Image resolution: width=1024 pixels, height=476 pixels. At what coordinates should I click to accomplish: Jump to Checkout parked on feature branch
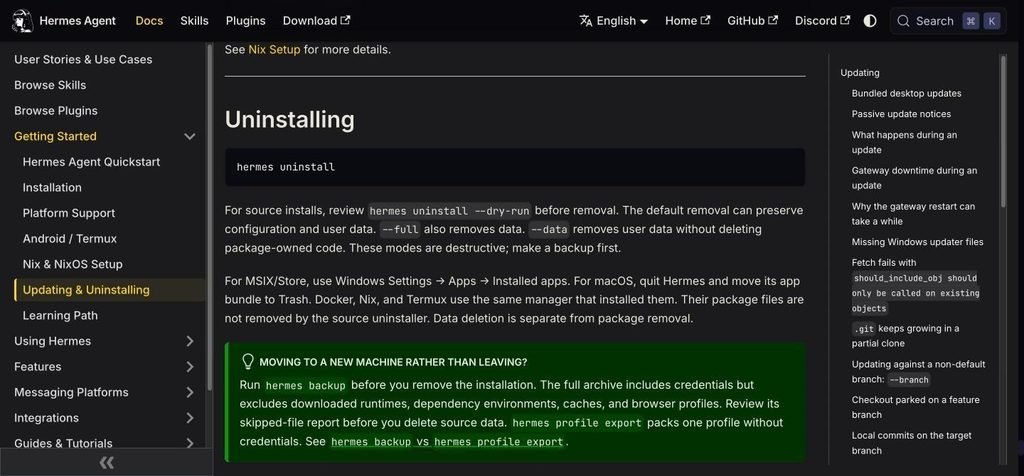916,407
